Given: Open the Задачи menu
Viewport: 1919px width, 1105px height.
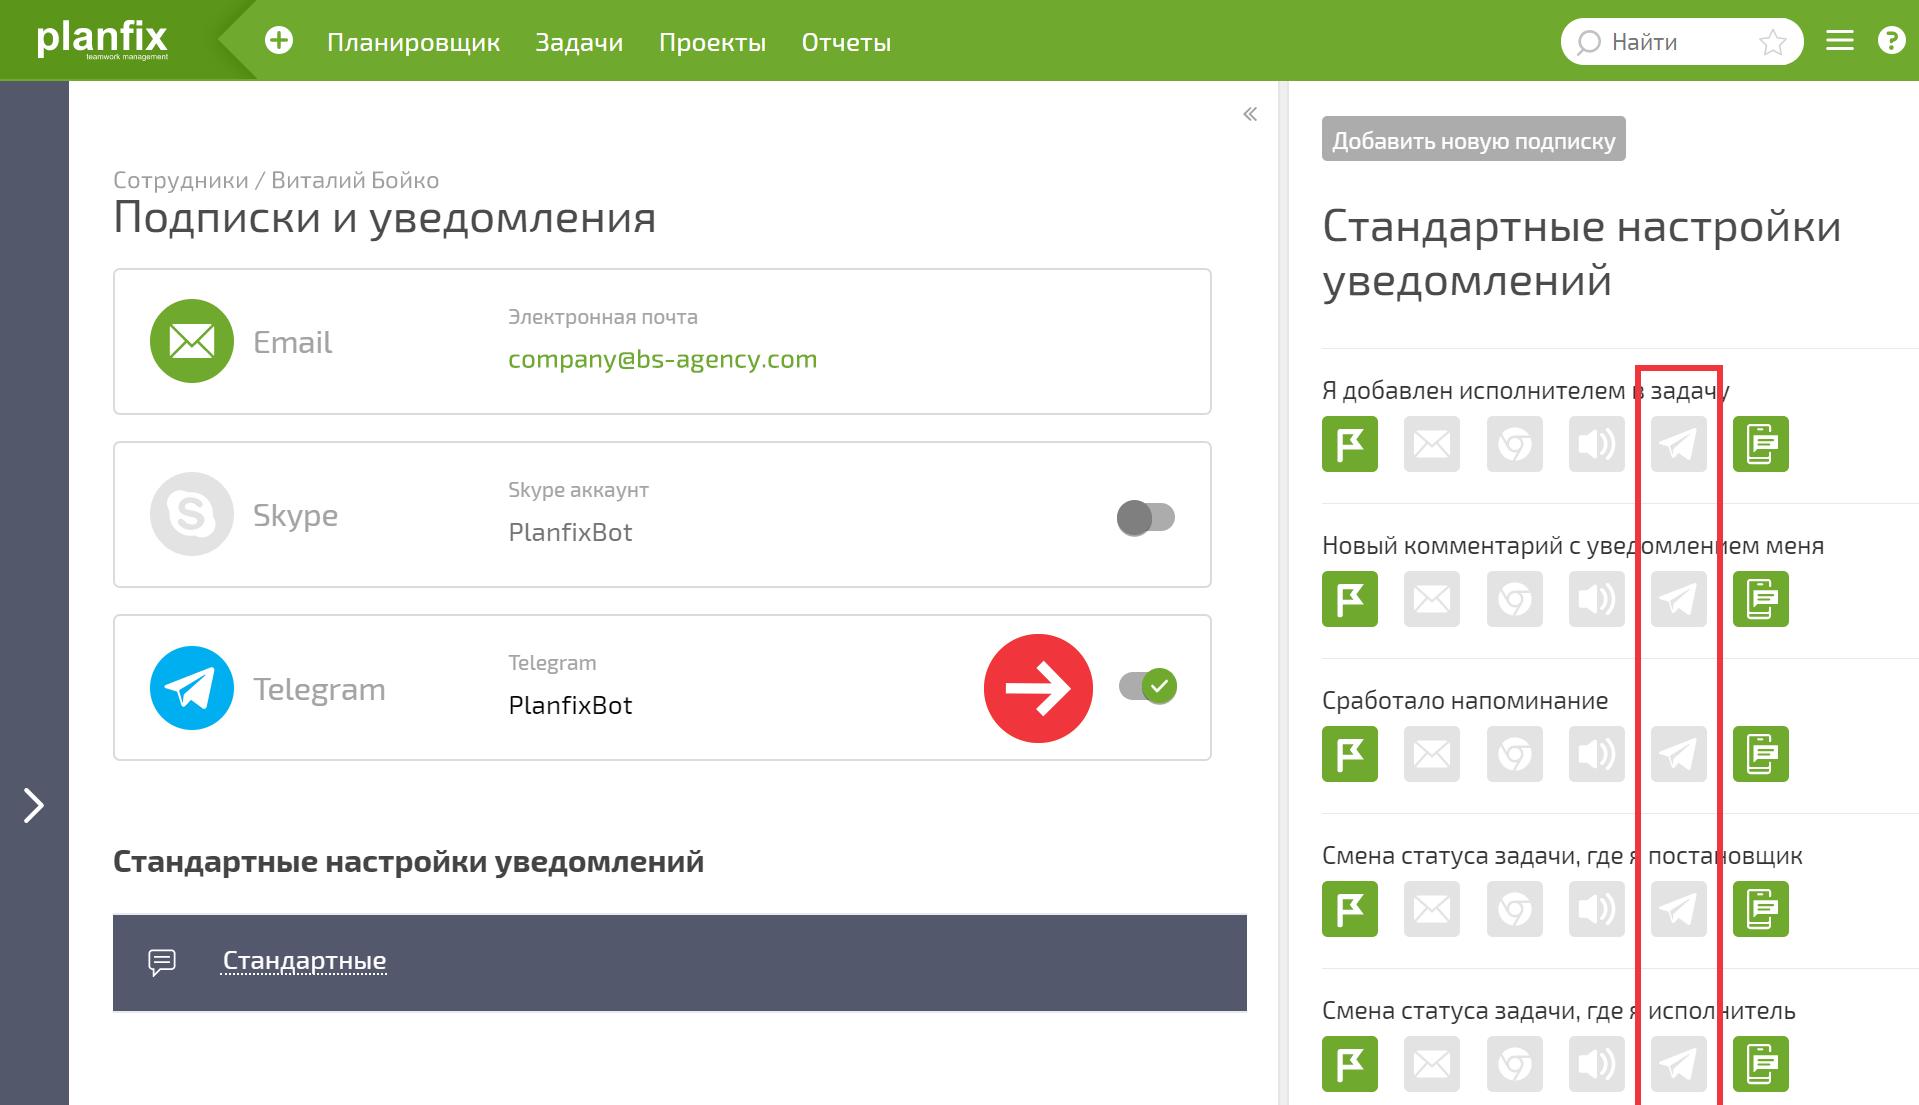Looking at the screenshot, I should pos(579,42).
